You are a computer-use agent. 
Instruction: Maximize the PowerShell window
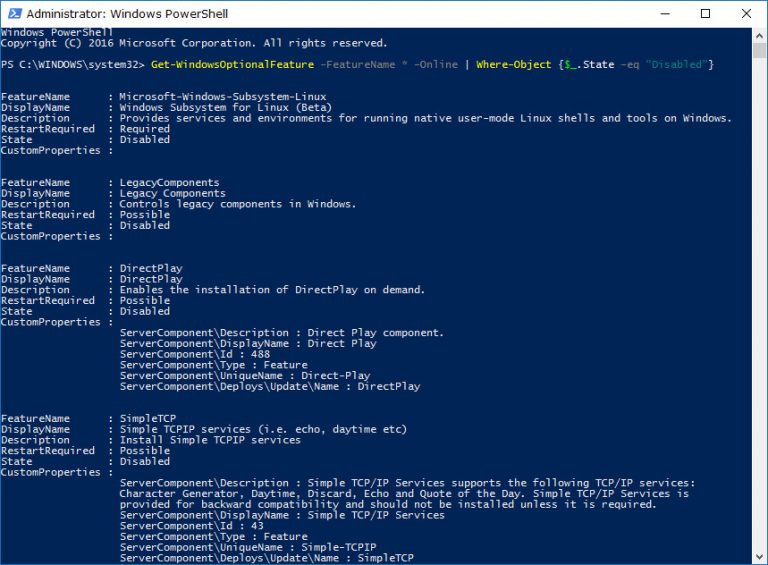(705, 14)
